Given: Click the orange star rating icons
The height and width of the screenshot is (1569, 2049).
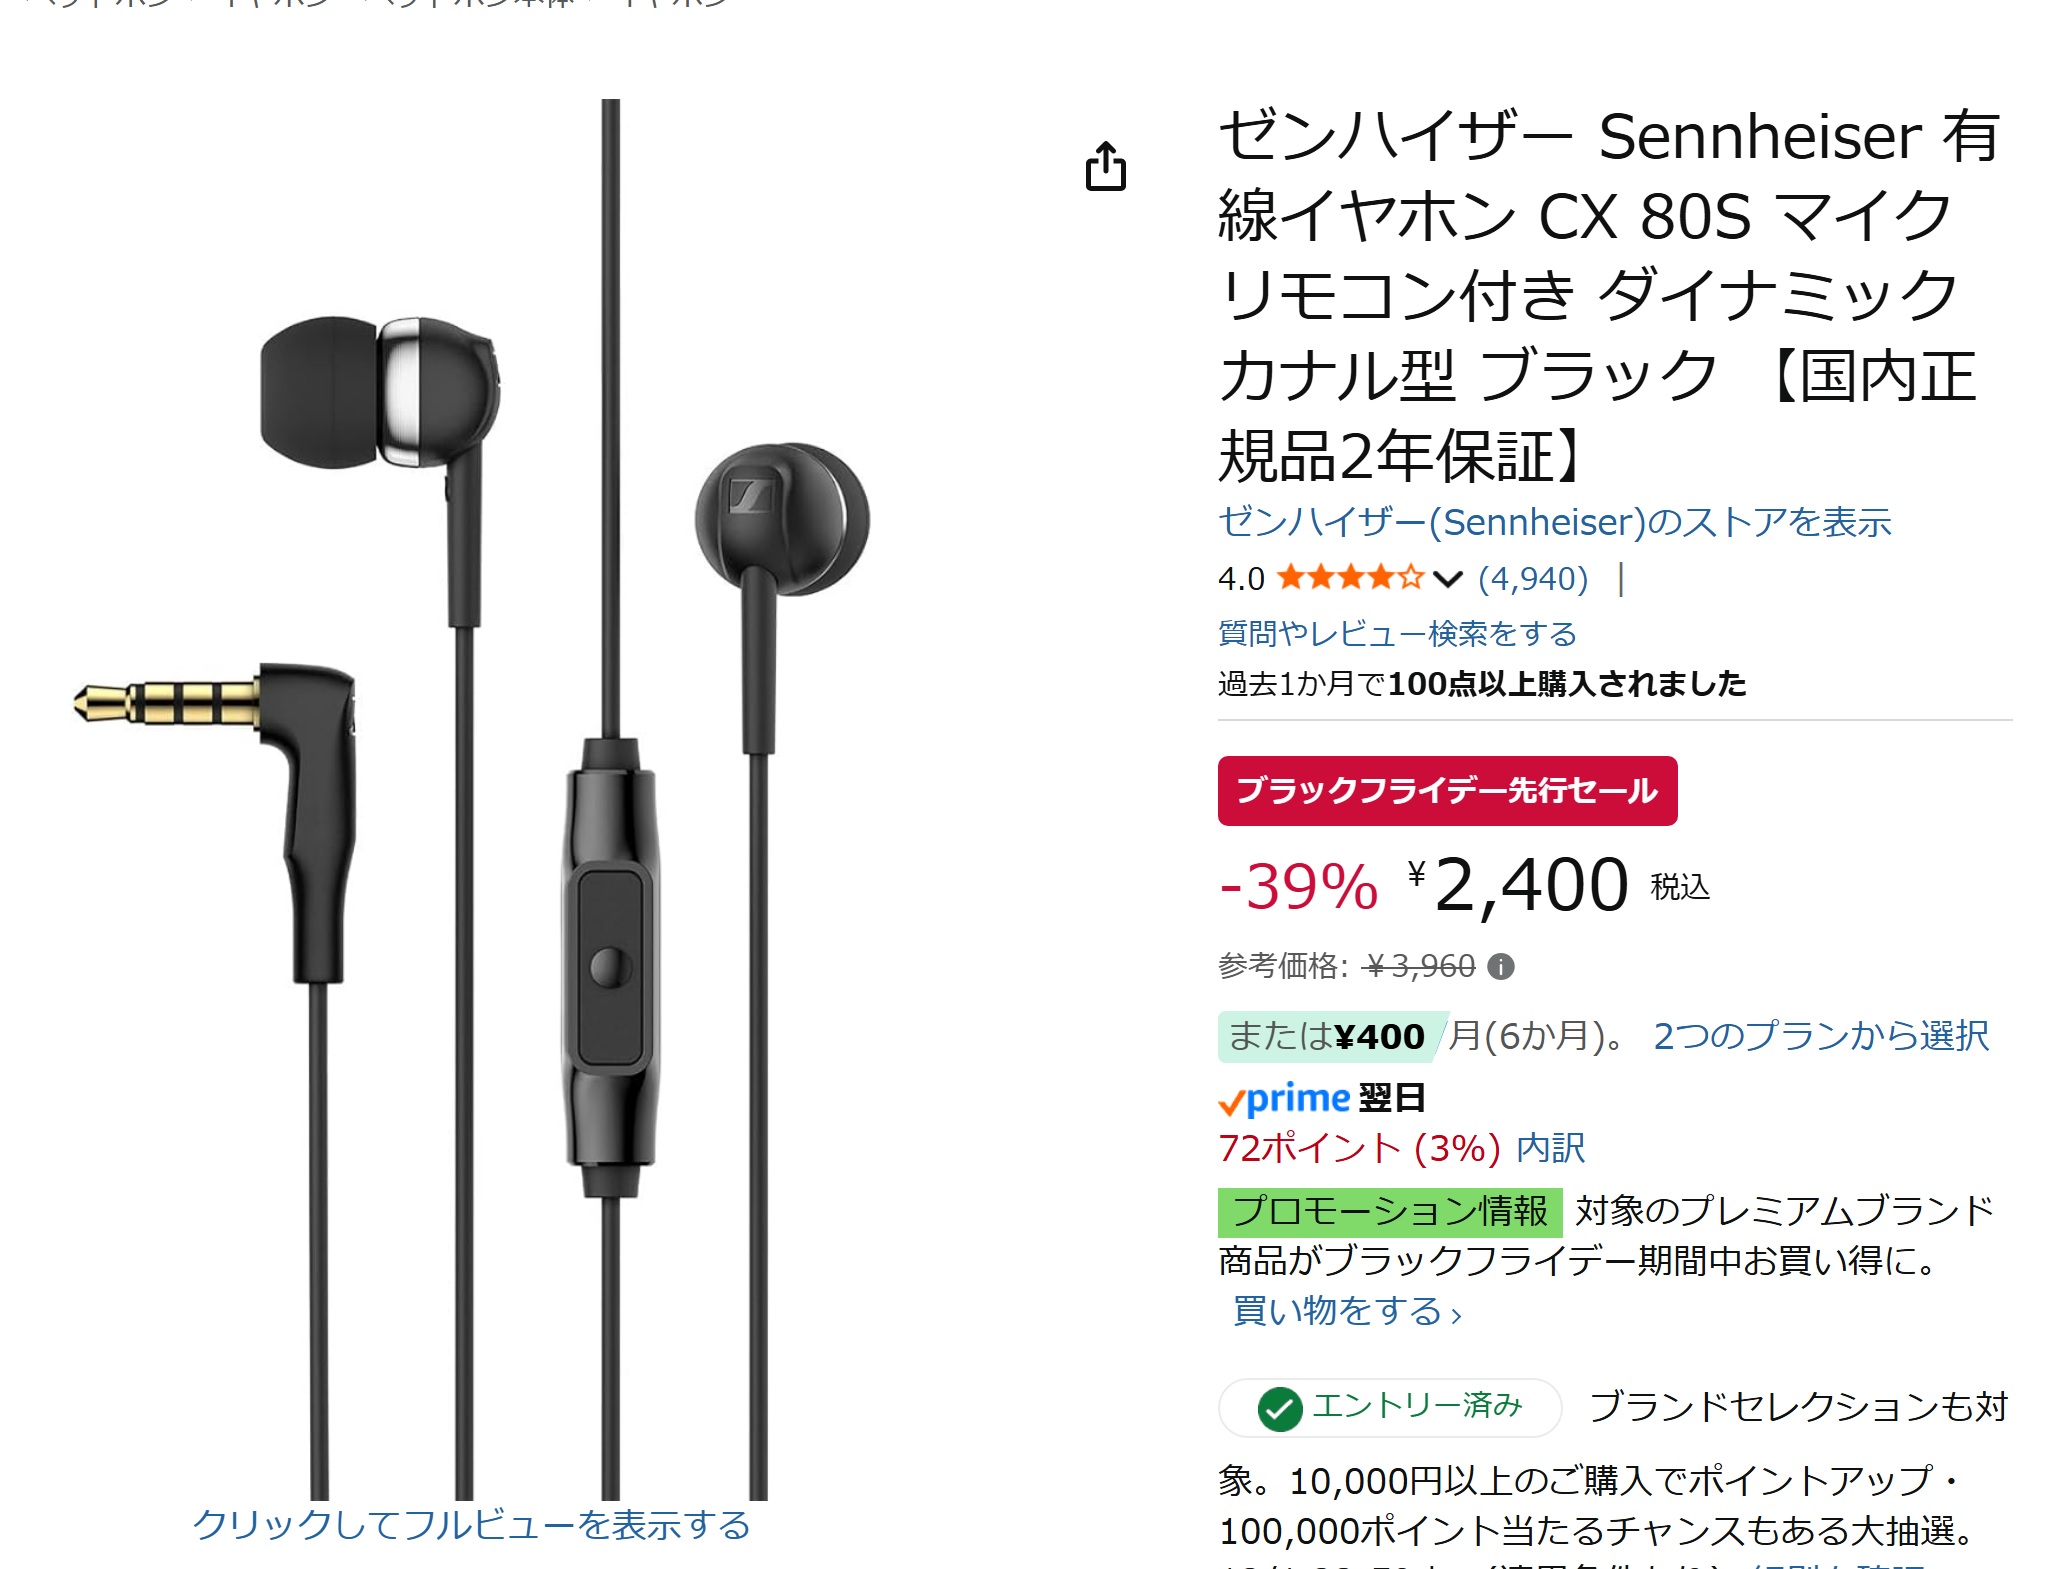Looking at the screenshot, I should 1350,577.
